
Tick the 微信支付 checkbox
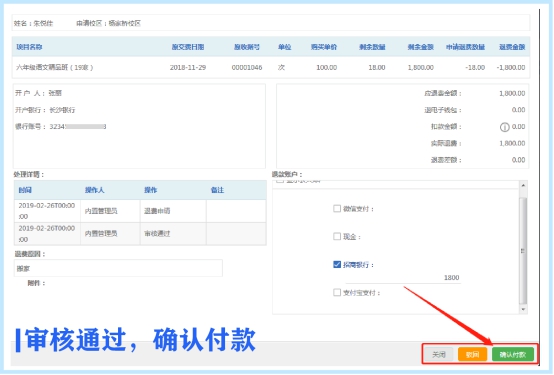[337, 209]
